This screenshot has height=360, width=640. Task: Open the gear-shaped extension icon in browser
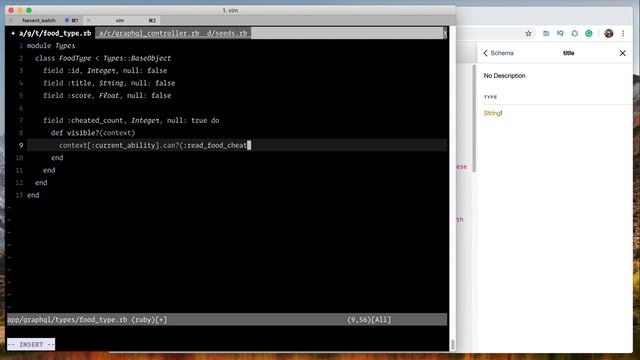574,33
